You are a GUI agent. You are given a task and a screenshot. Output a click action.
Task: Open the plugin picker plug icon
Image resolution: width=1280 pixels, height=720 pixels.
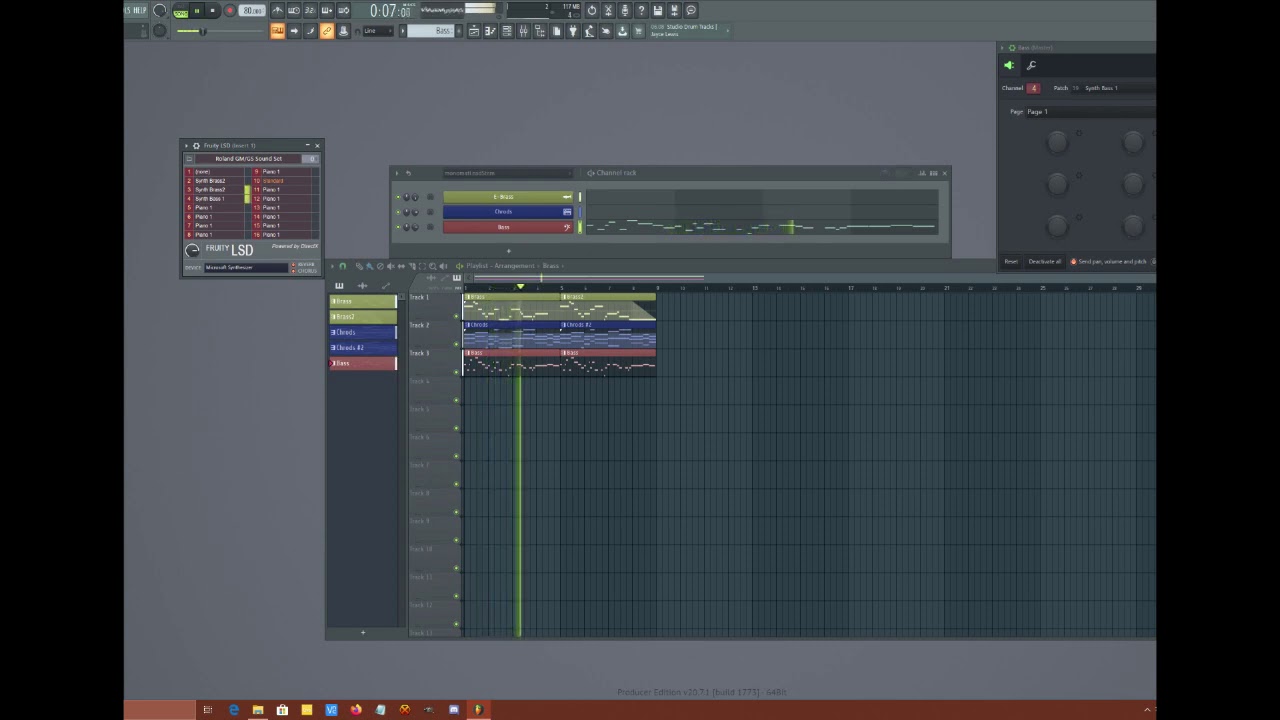pyautogui.click(x=572, y=31)
